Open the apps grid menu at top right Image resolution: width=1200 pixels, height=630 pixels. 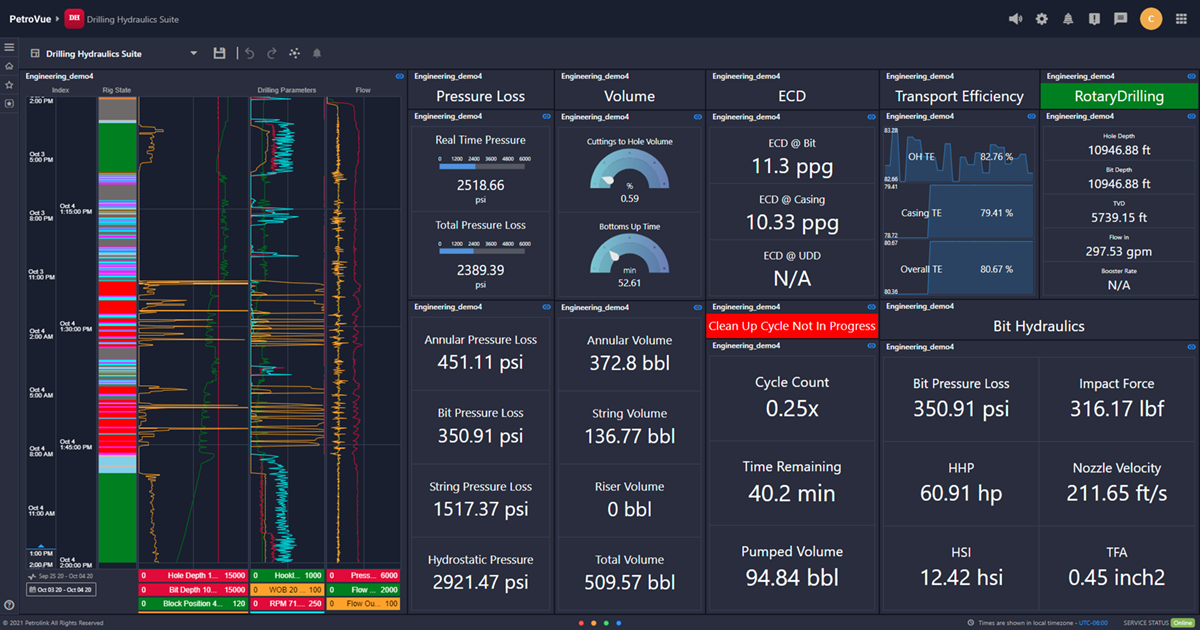coord(1183,19)
